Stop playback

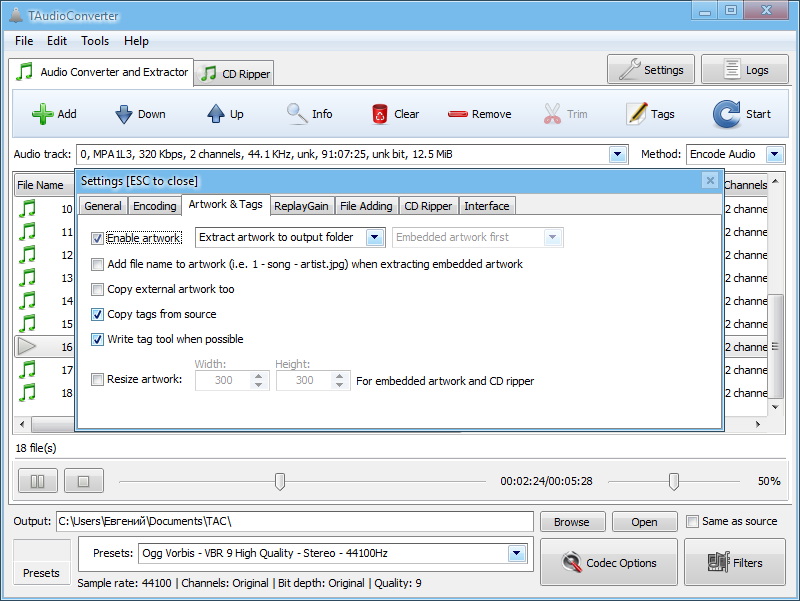(x=84, y=481)
